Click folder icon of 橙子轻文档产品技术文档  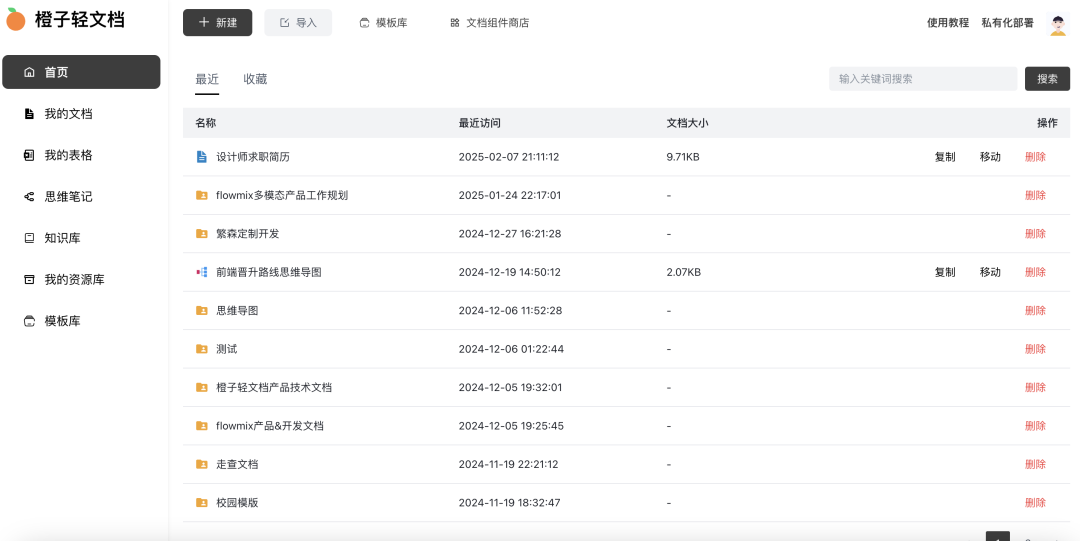pyautogui.click(x=202, y=387)
